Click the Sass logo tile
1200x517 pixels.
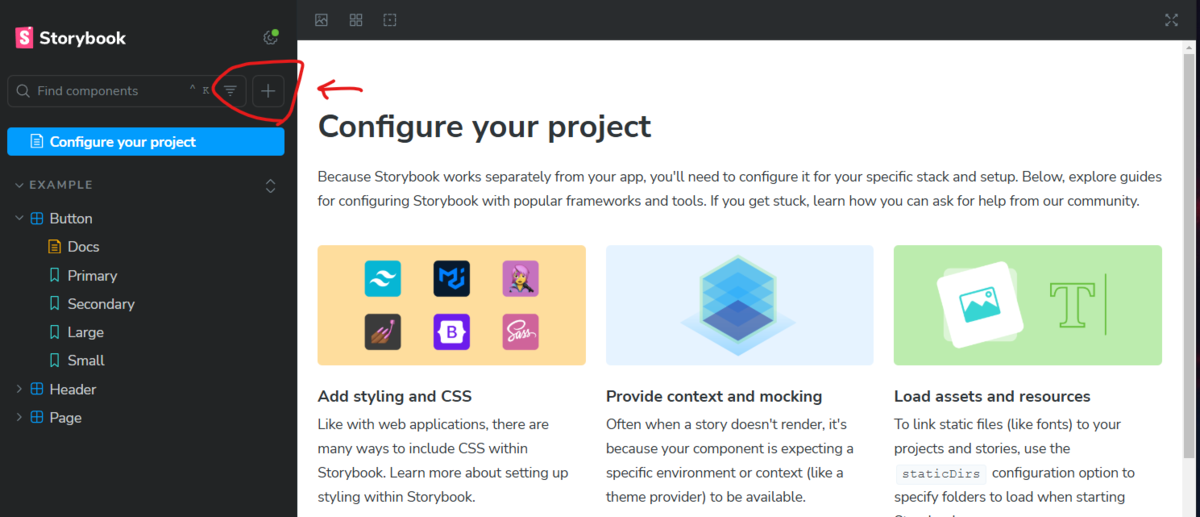point(520,331)
